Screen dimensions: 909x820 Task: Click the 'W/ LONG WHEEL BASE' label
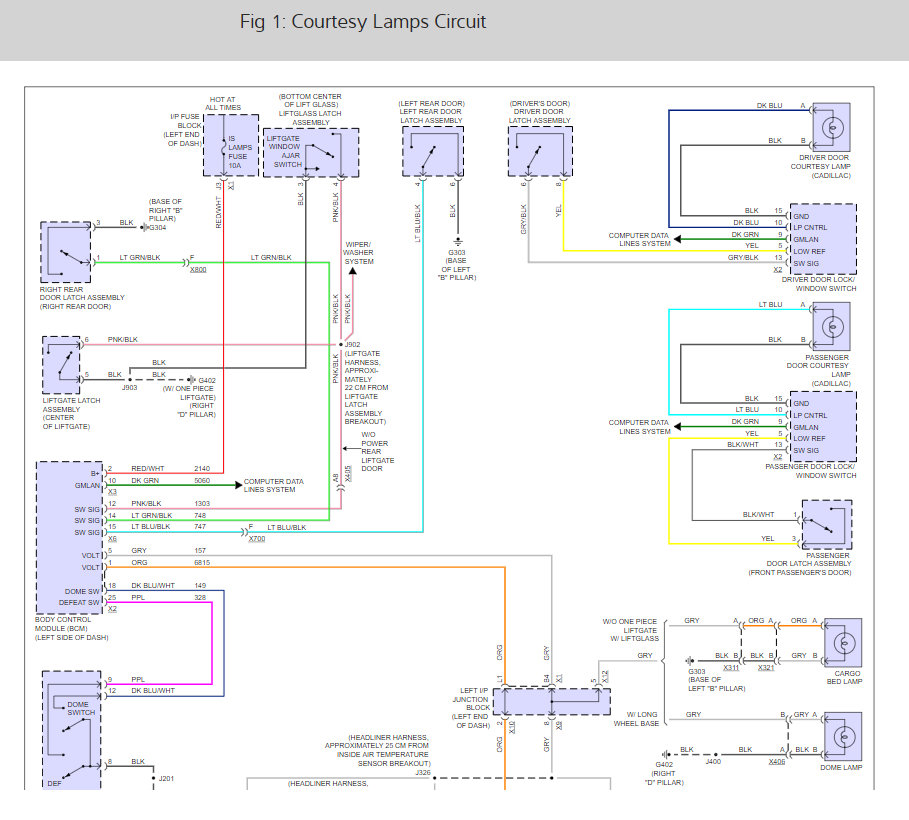coord(636,719)
